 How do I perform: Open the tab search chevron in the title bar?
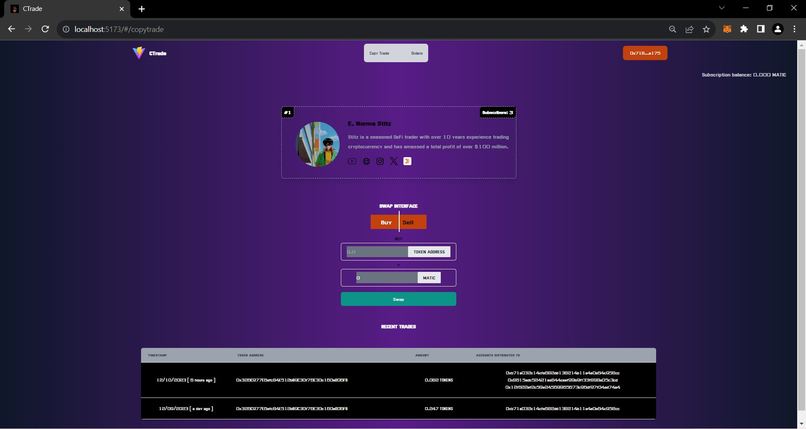(x=722, y=8)
